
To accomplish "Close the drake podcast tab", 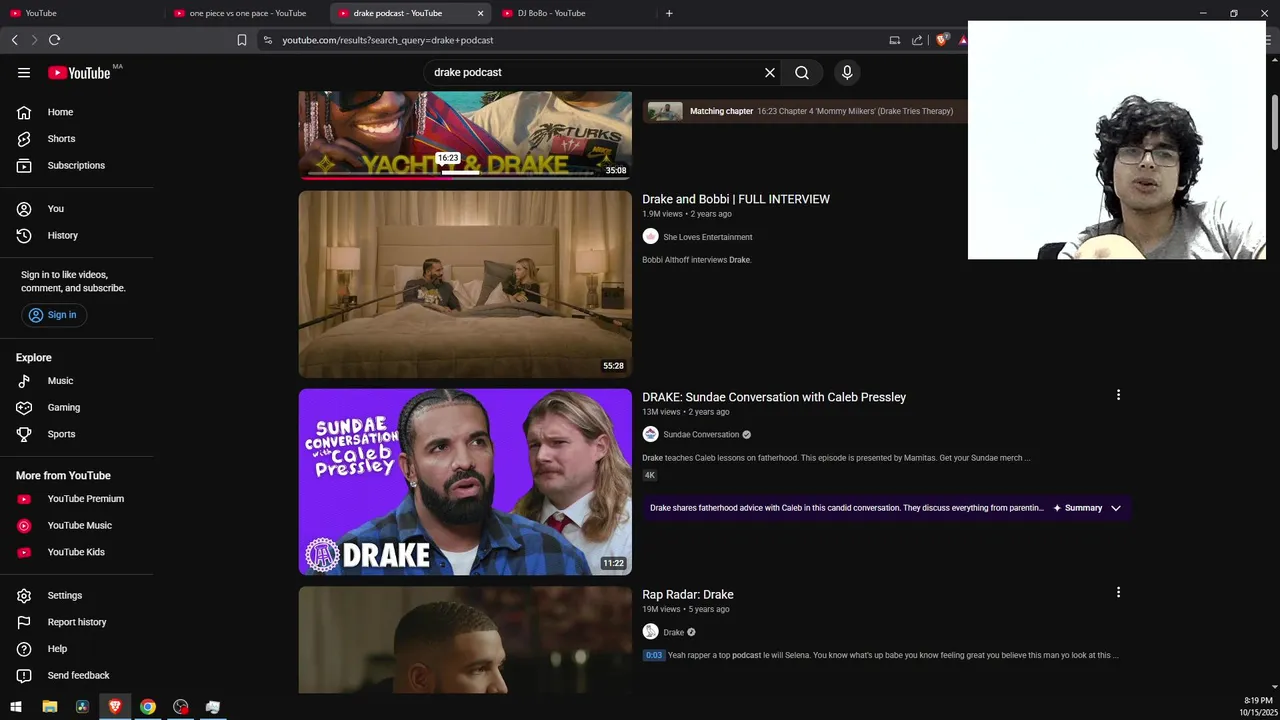I will pyautogui.click(x=480, y=13).
